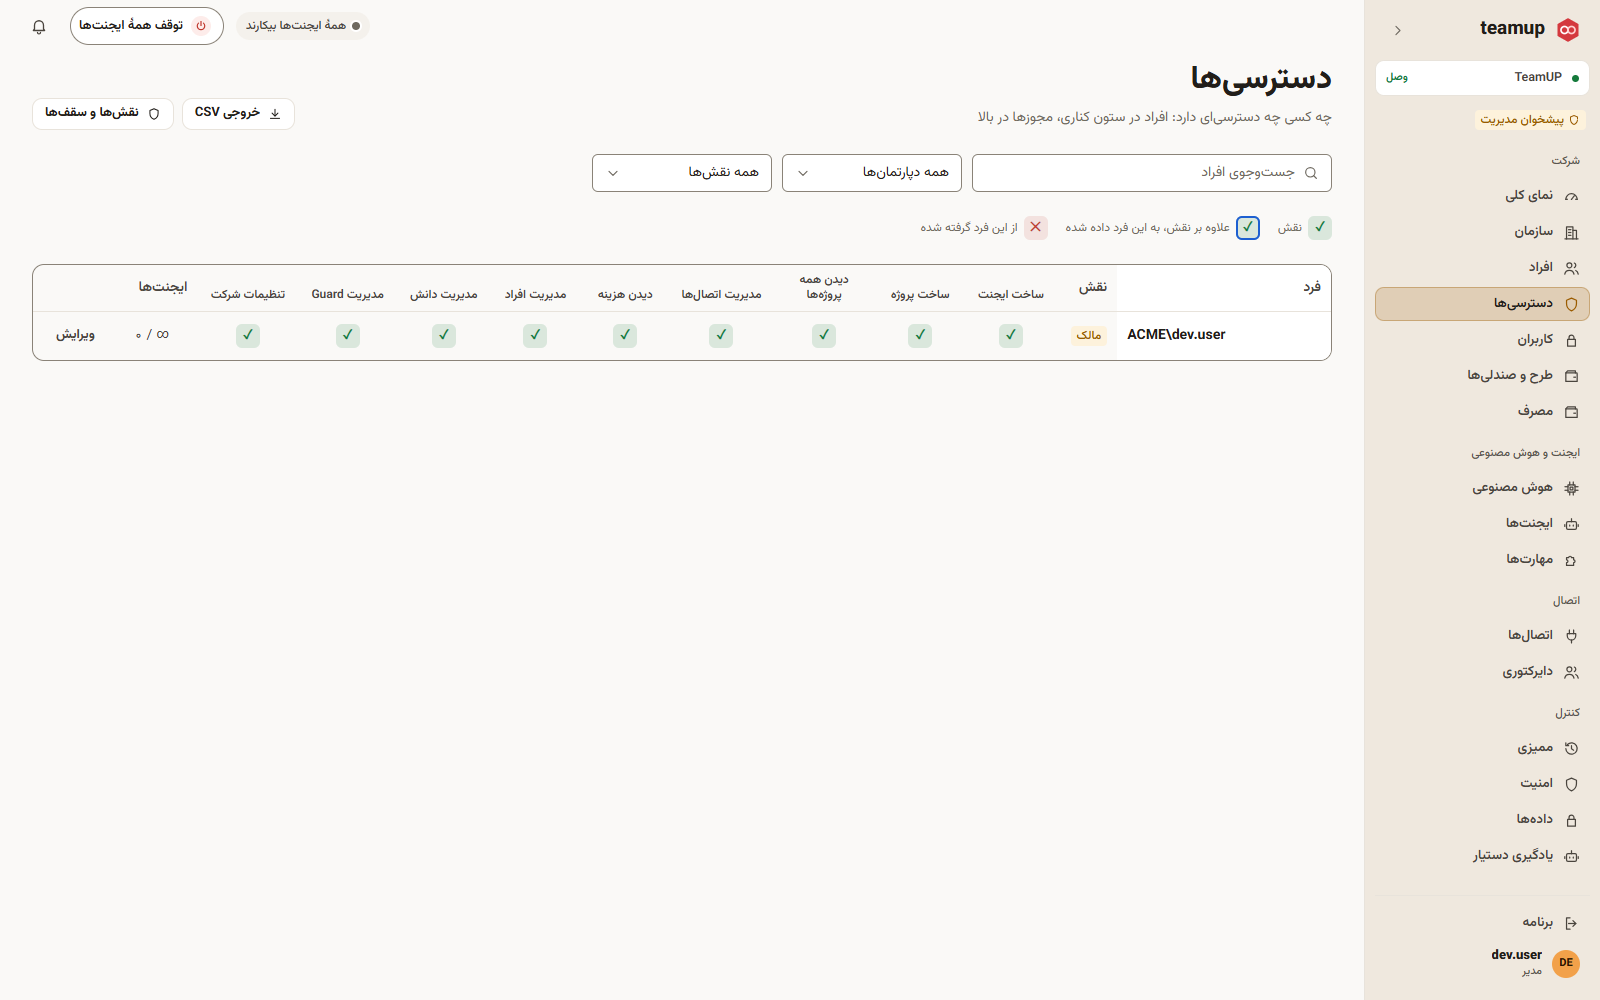The image size is (1600, 1000).
Task: Open مصرف usage icon
Action: click(x=1571, y=412)
